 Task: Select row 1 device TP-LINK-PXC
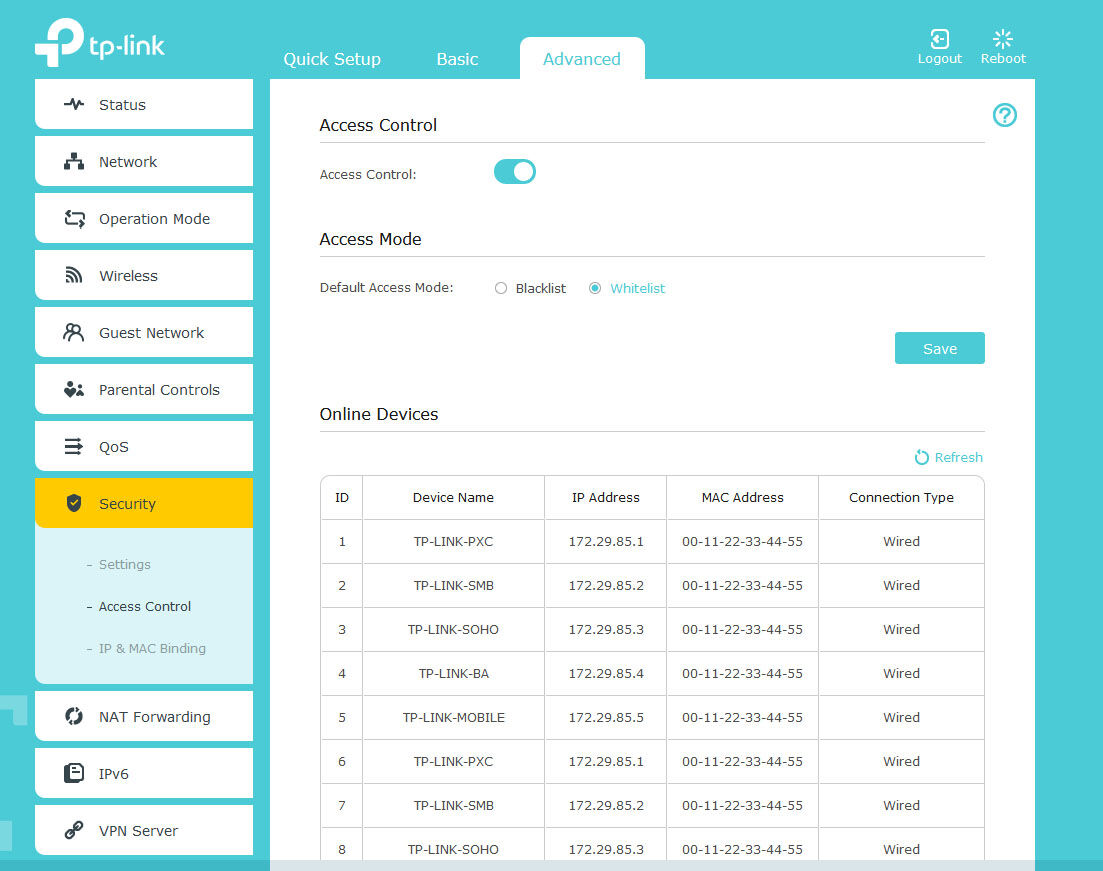pyautogui.click(x=453, y=542)
